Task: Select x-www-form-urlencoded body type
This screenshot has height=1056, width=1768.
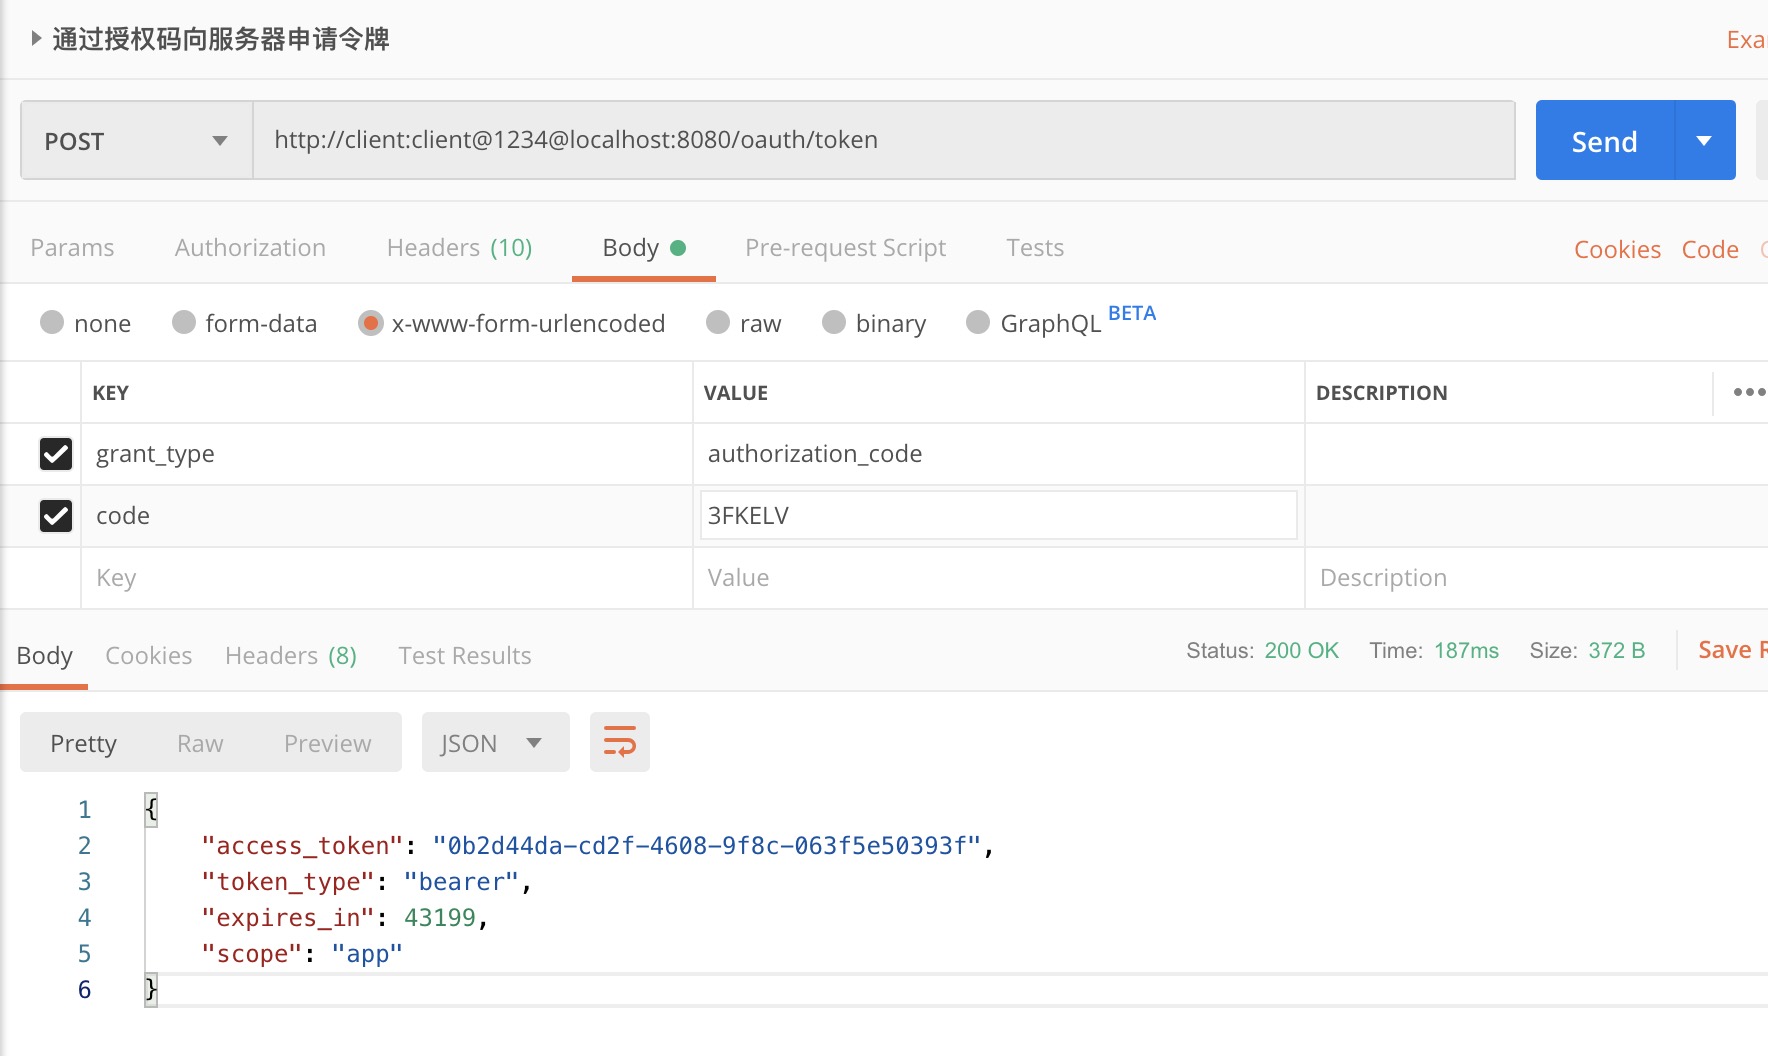Action: coord(512,323)
